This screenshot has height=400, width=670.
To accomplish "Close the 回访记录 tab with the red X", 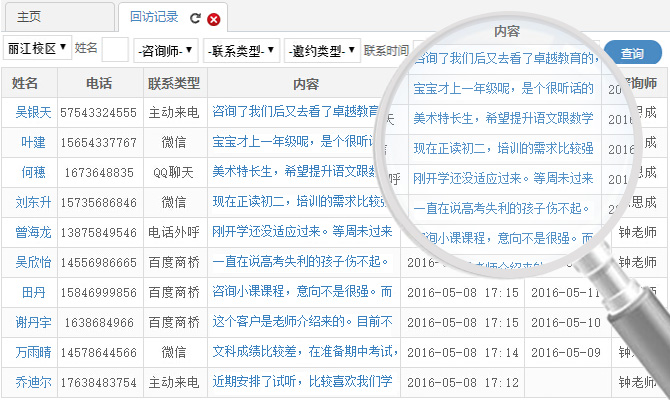I will click(214, 19).
